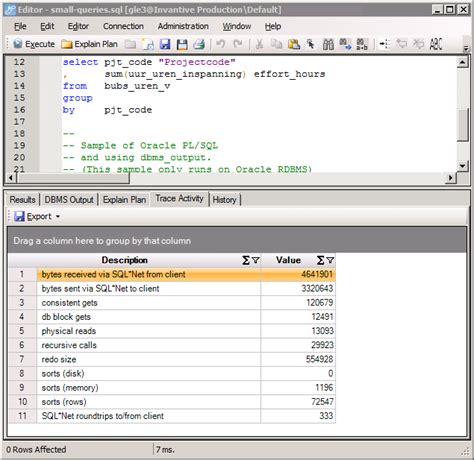Open the Value column filter funnel
Viewport: 474px width, 460px height.
[330, 260]
